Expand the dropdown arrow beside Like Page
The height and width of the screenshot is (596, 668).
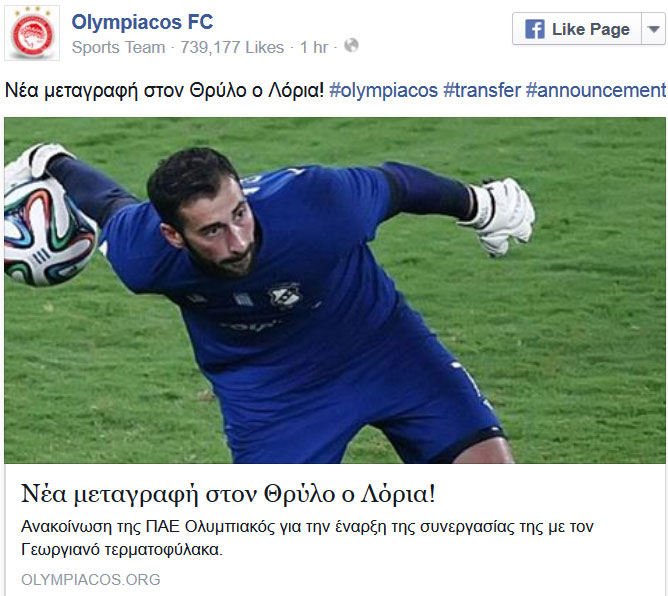click(653, 29)
